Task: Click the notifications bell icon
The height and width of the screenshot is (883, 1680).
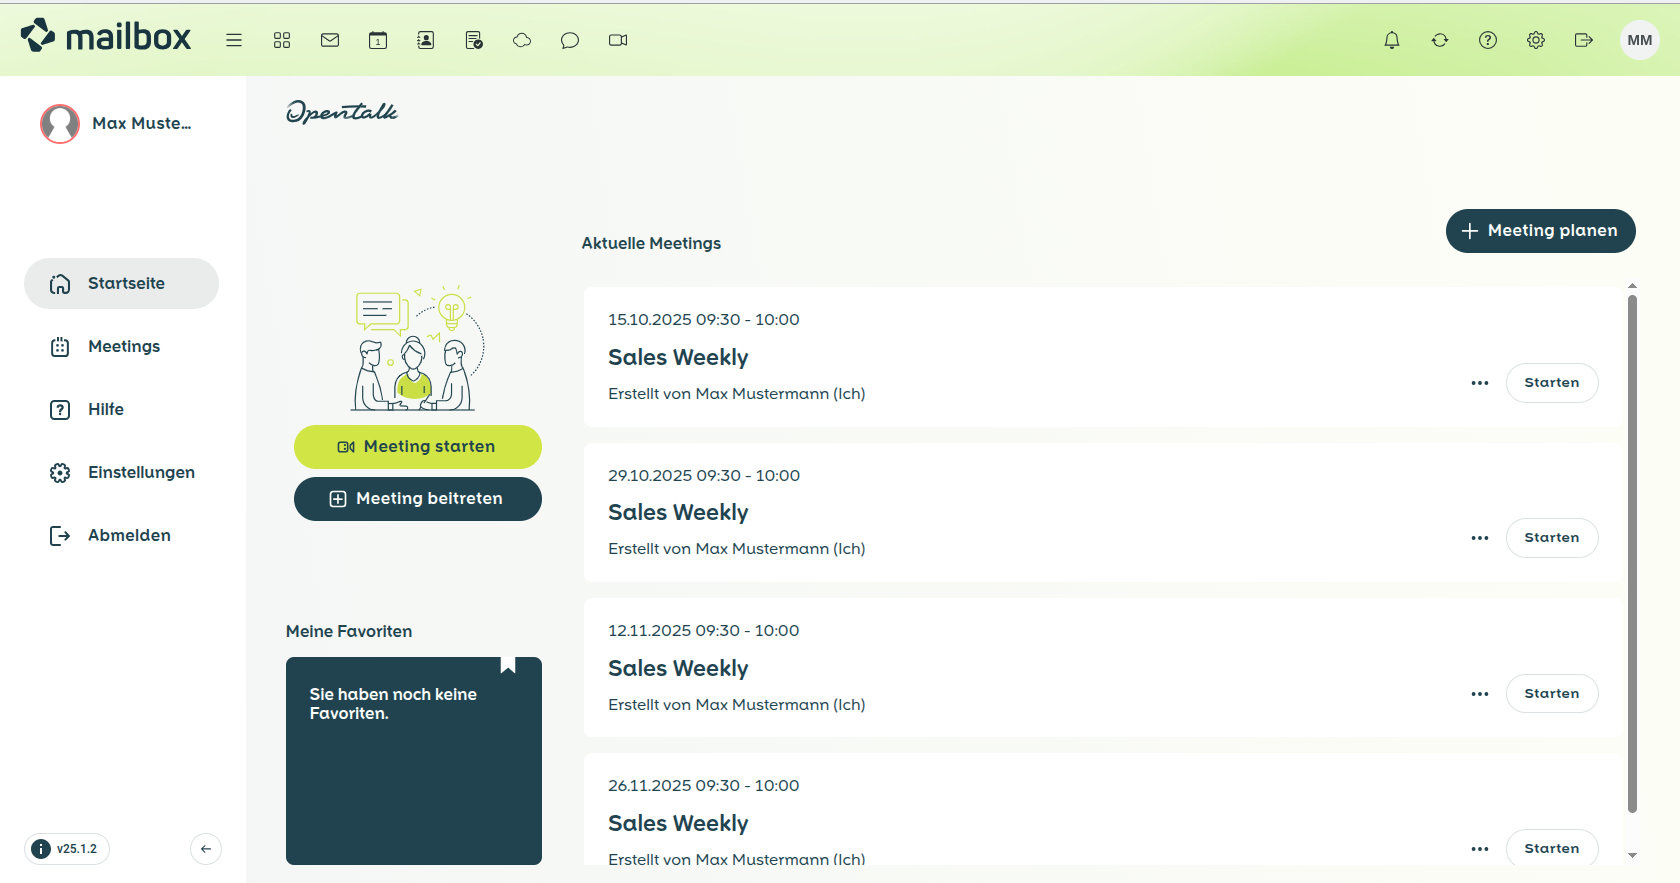Action: [1392, 40]
